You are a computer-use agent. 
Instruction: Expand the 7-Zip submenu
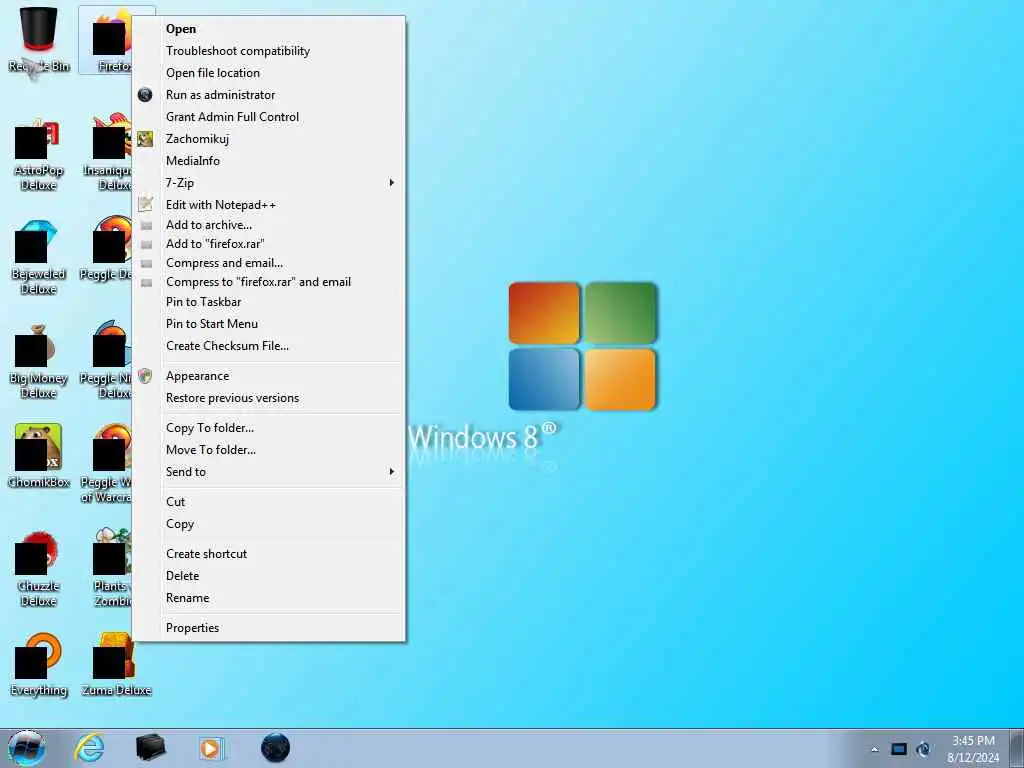point(269,183)
